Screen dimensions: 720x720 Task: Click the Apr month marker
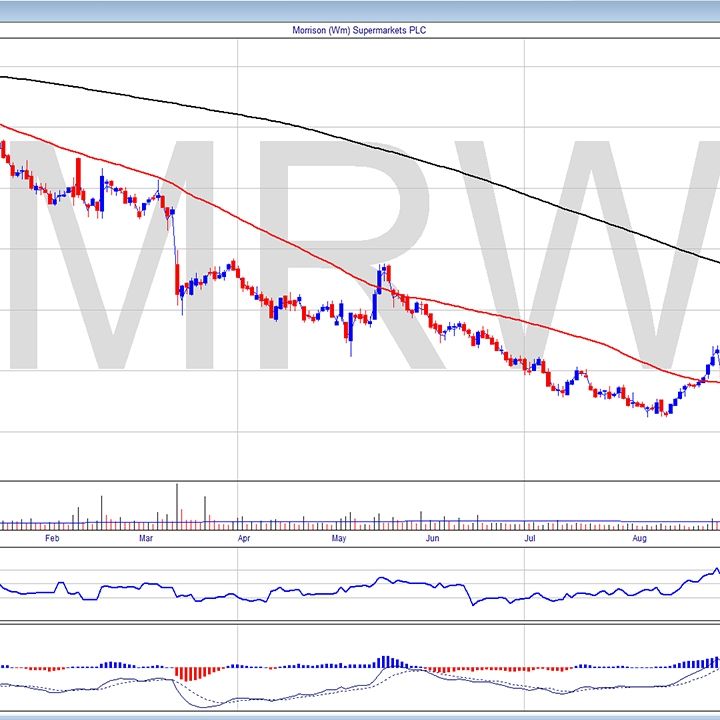(243, 538)
